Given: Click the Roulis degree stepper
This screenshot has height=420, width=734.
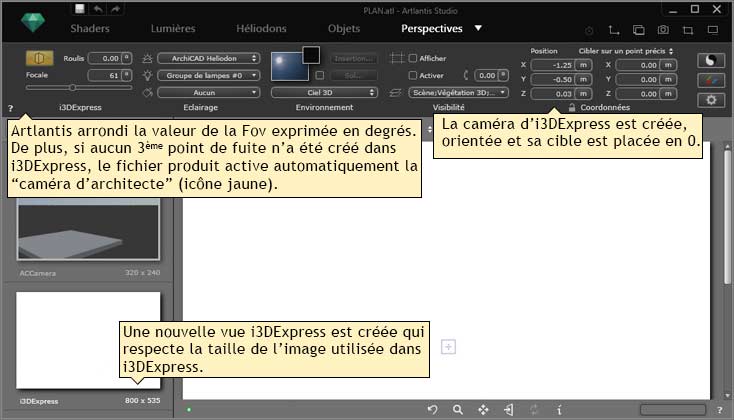Looking at the screenshot, I should point(126,58).
